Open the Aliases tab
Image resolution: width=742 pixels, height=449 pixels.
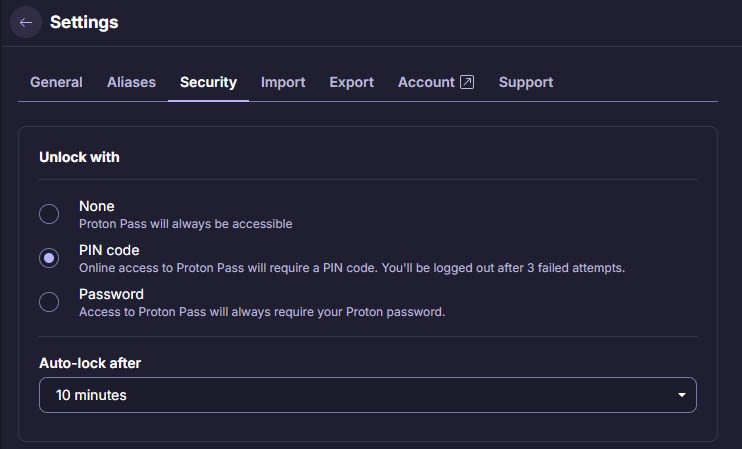click(131, 82)
